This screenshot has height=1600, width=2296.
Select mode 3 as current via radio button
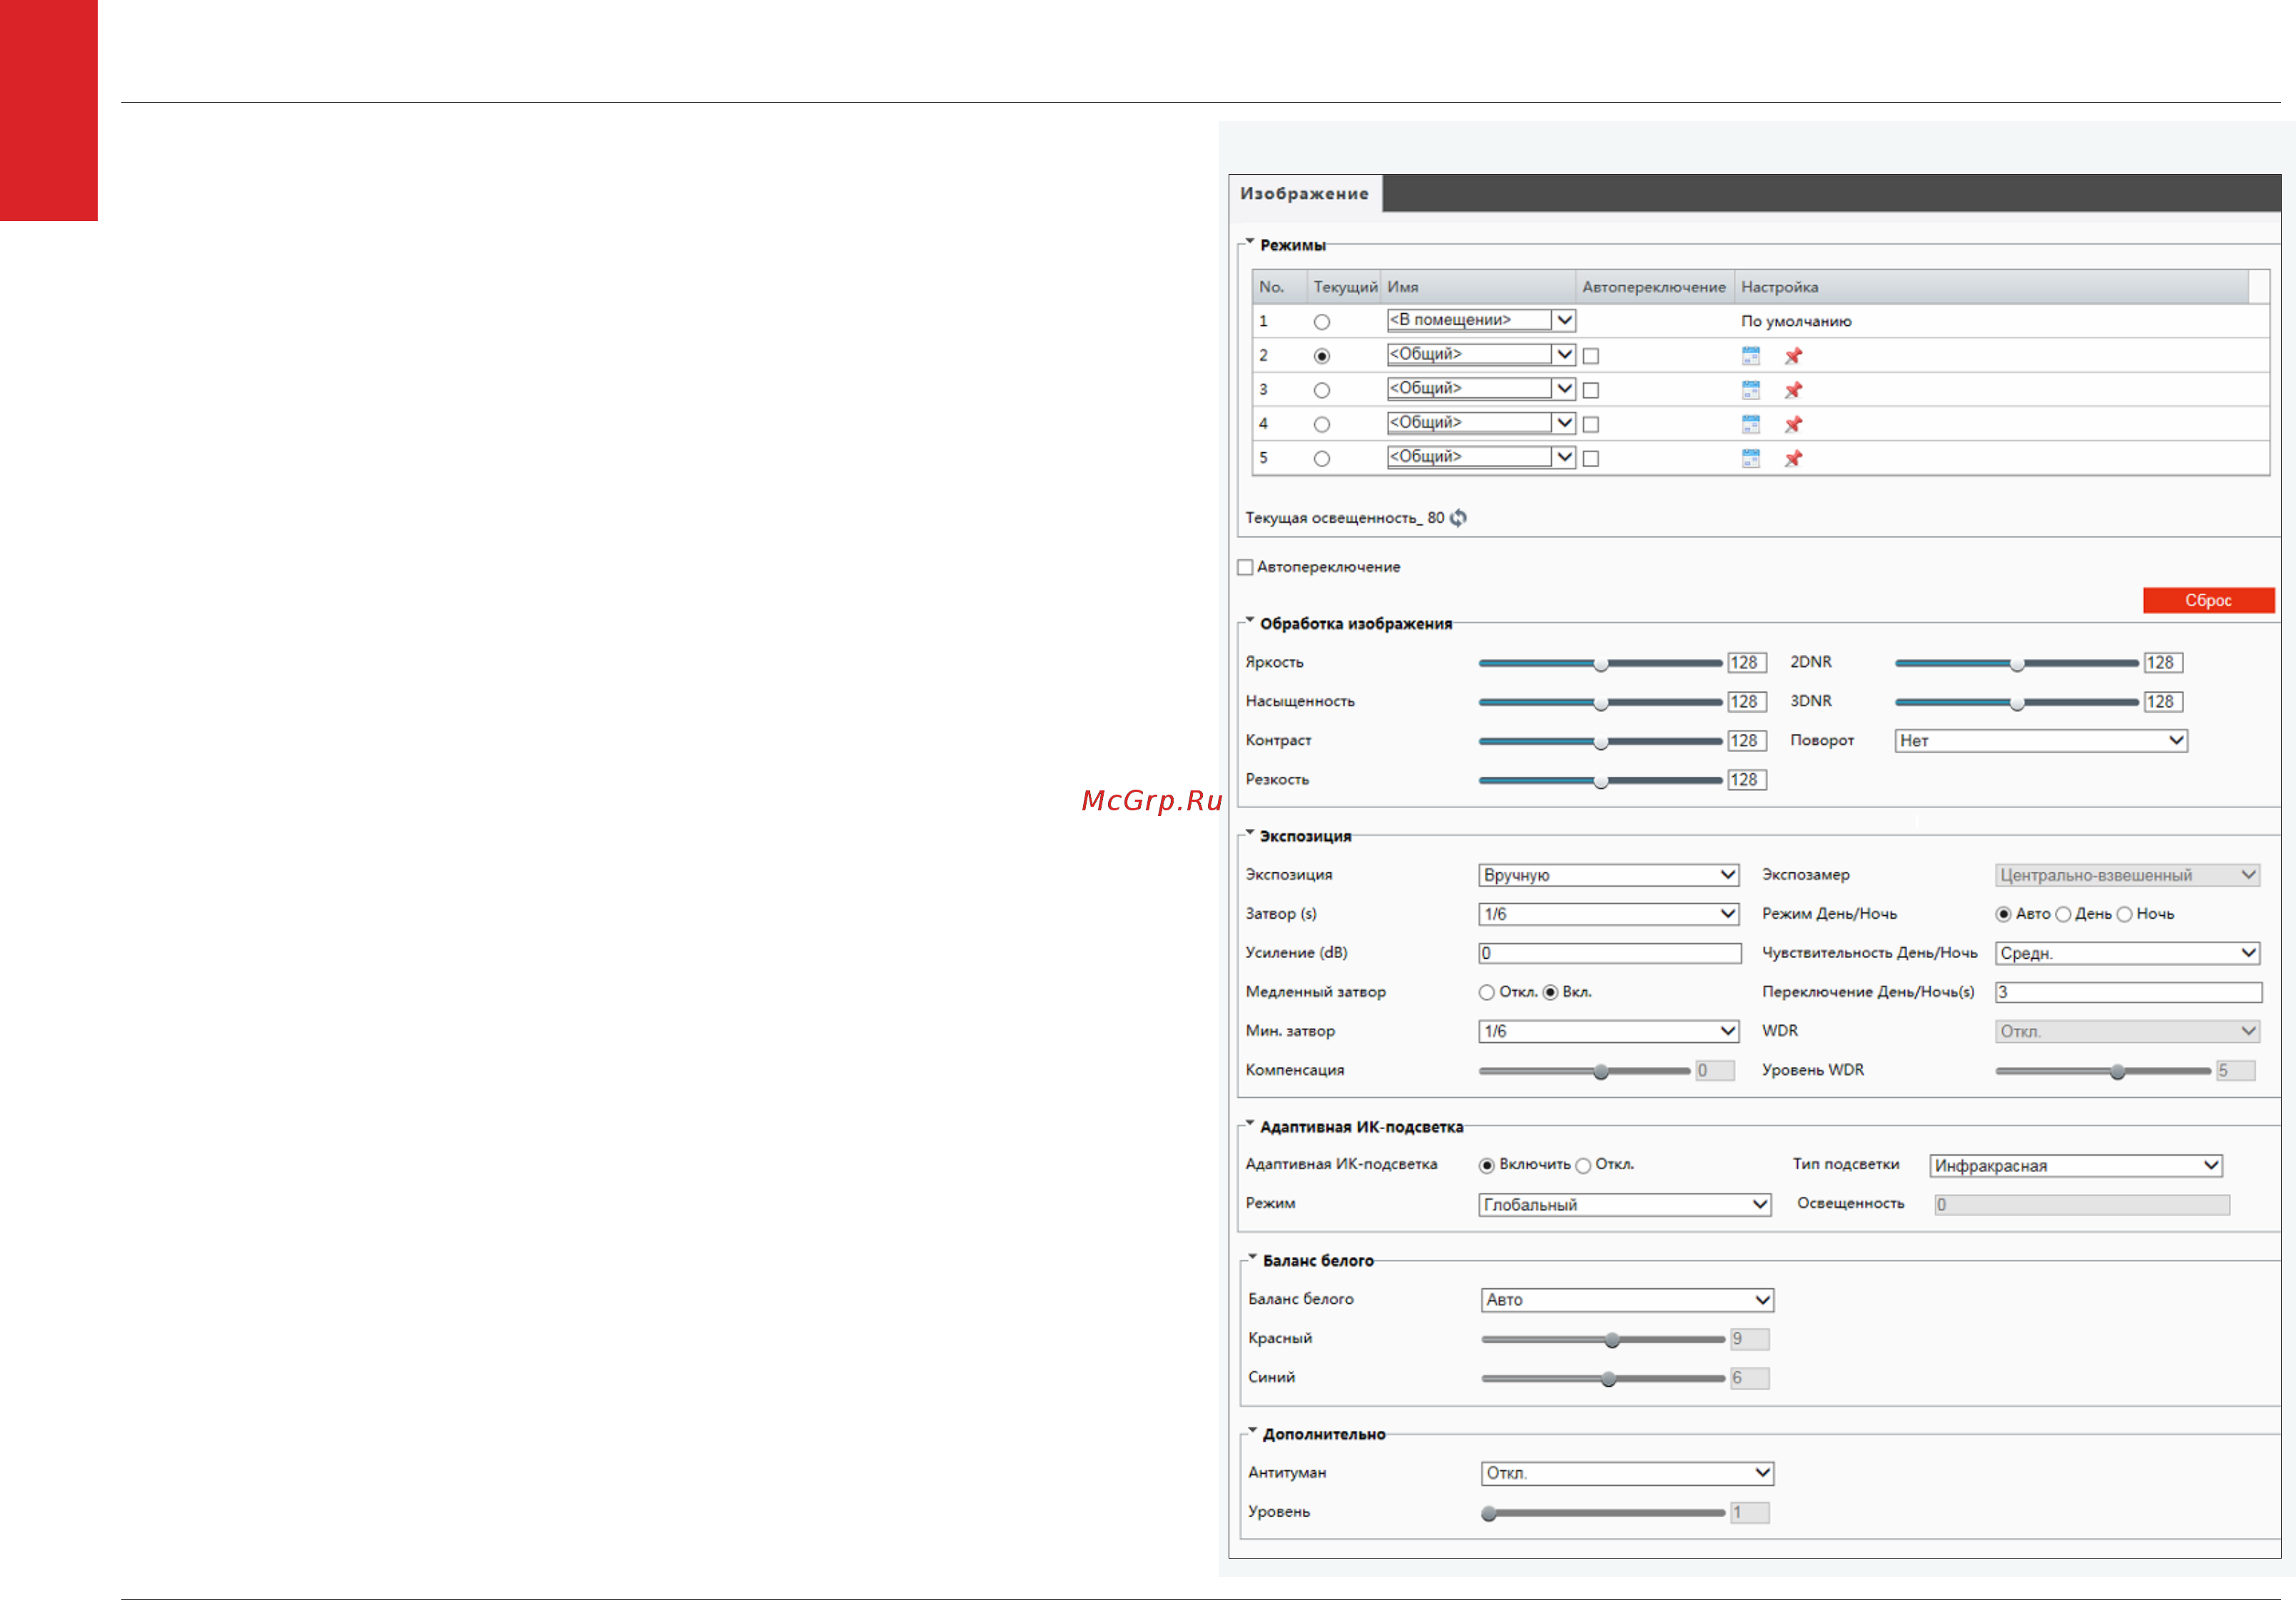[x=1321, y=390]
